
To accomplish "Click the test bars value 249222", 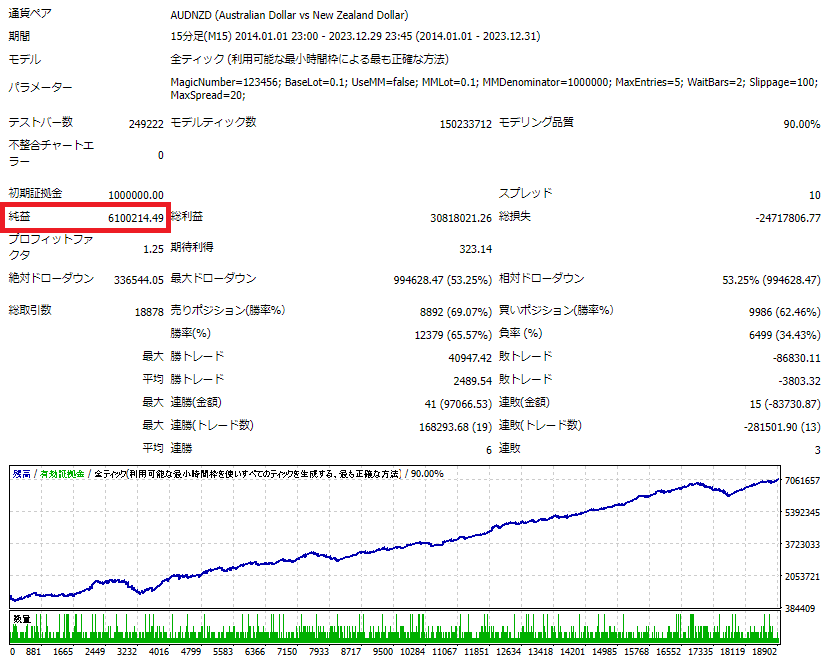I will [x=146, y=124].
